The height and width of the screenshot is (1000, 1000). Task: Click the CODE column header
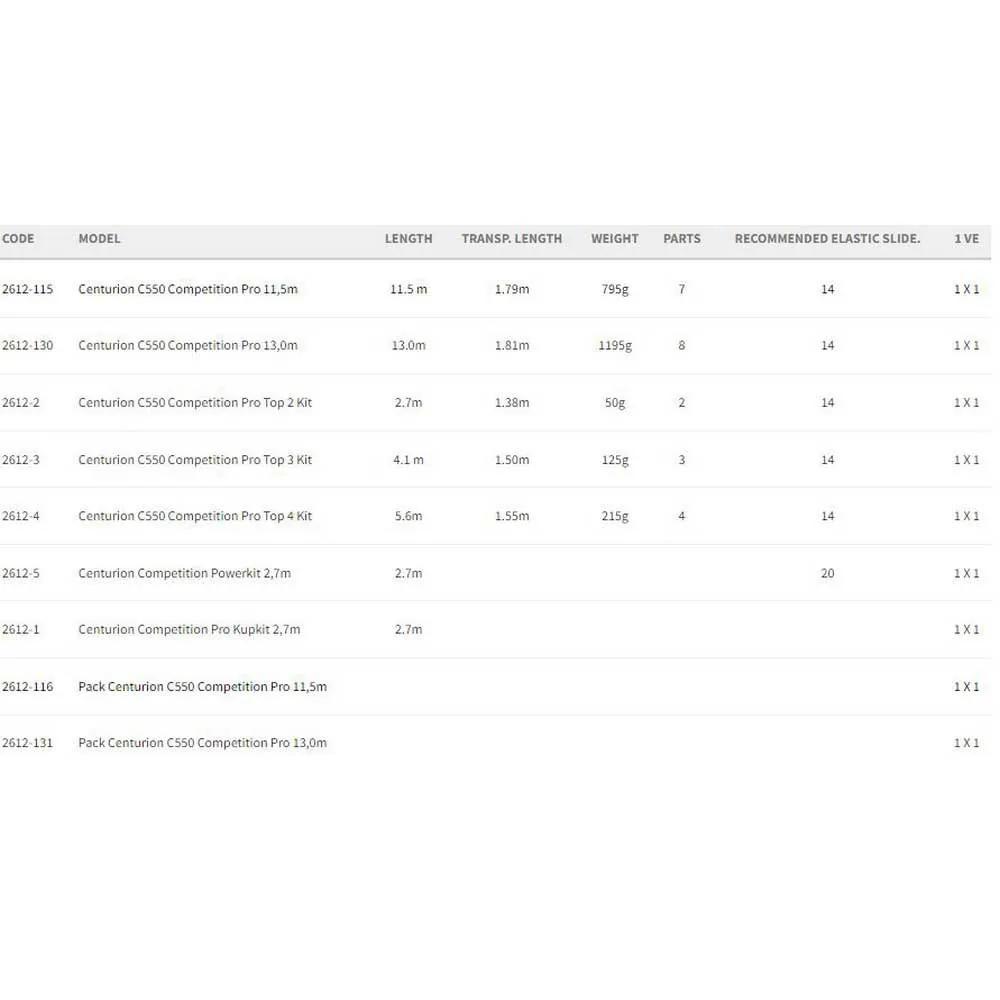(x=18, y=239)
